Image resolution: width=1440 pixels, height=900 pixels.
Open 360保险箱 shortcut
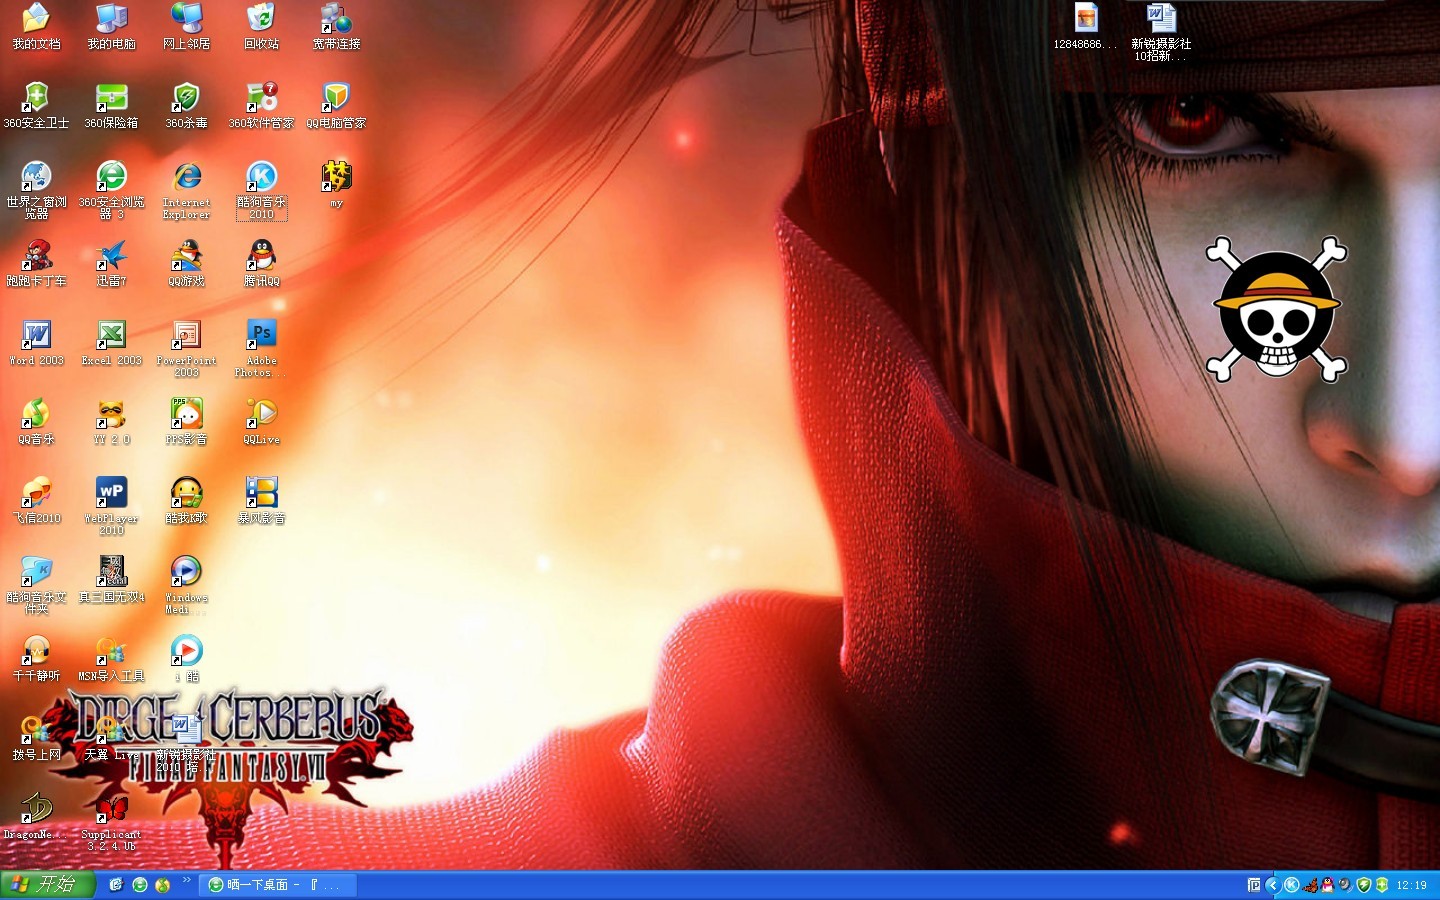[111, 105]
